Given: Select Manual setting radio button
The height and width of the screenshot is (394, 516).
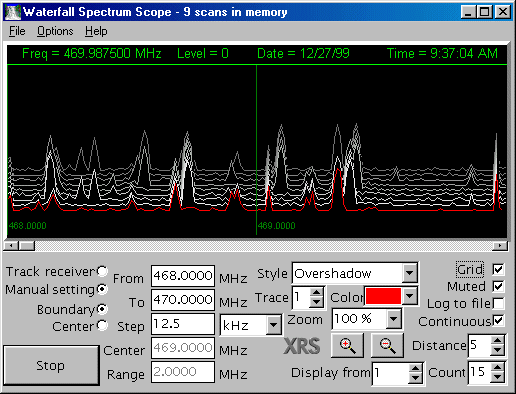Looking at the screenshot, I should click(x=102, y=289).
